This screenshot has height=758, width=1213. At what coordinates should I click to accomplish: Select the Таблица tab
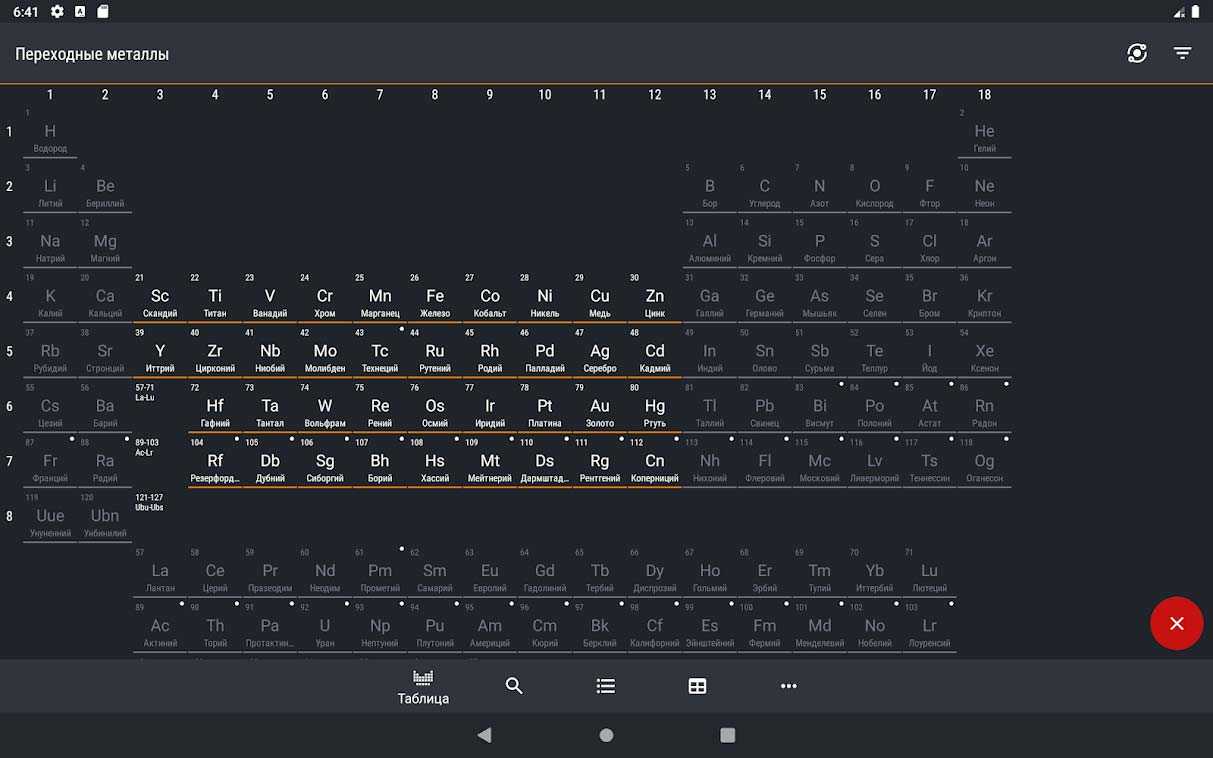point(423,687)
